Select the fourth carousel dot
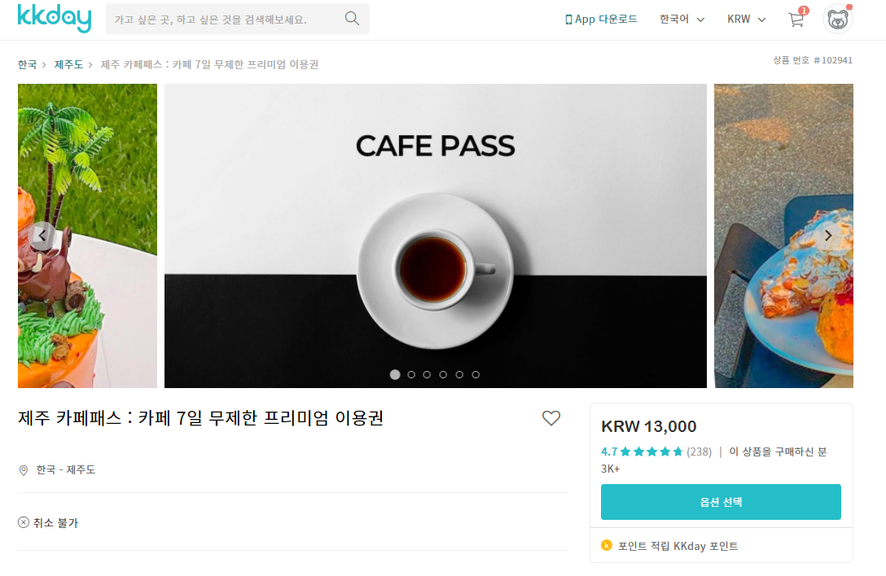This screenshot has width=886, height=576. (443, 374)
